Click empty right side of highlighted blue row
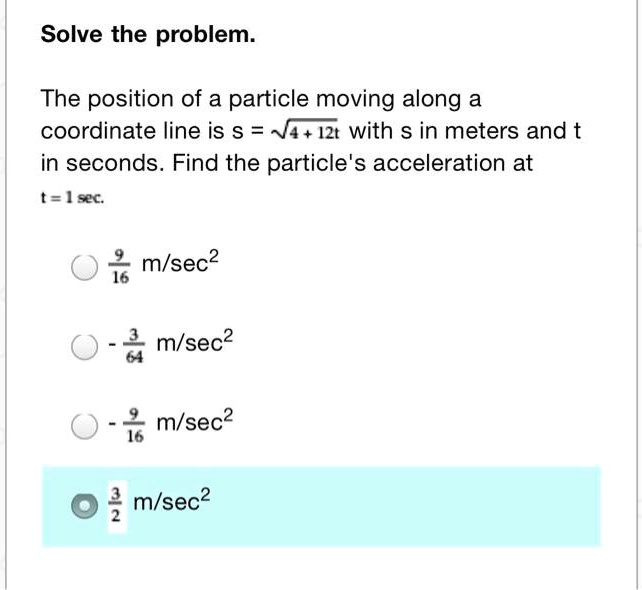The width and height of the screenshot is (642, 590). tap(450, 506)
